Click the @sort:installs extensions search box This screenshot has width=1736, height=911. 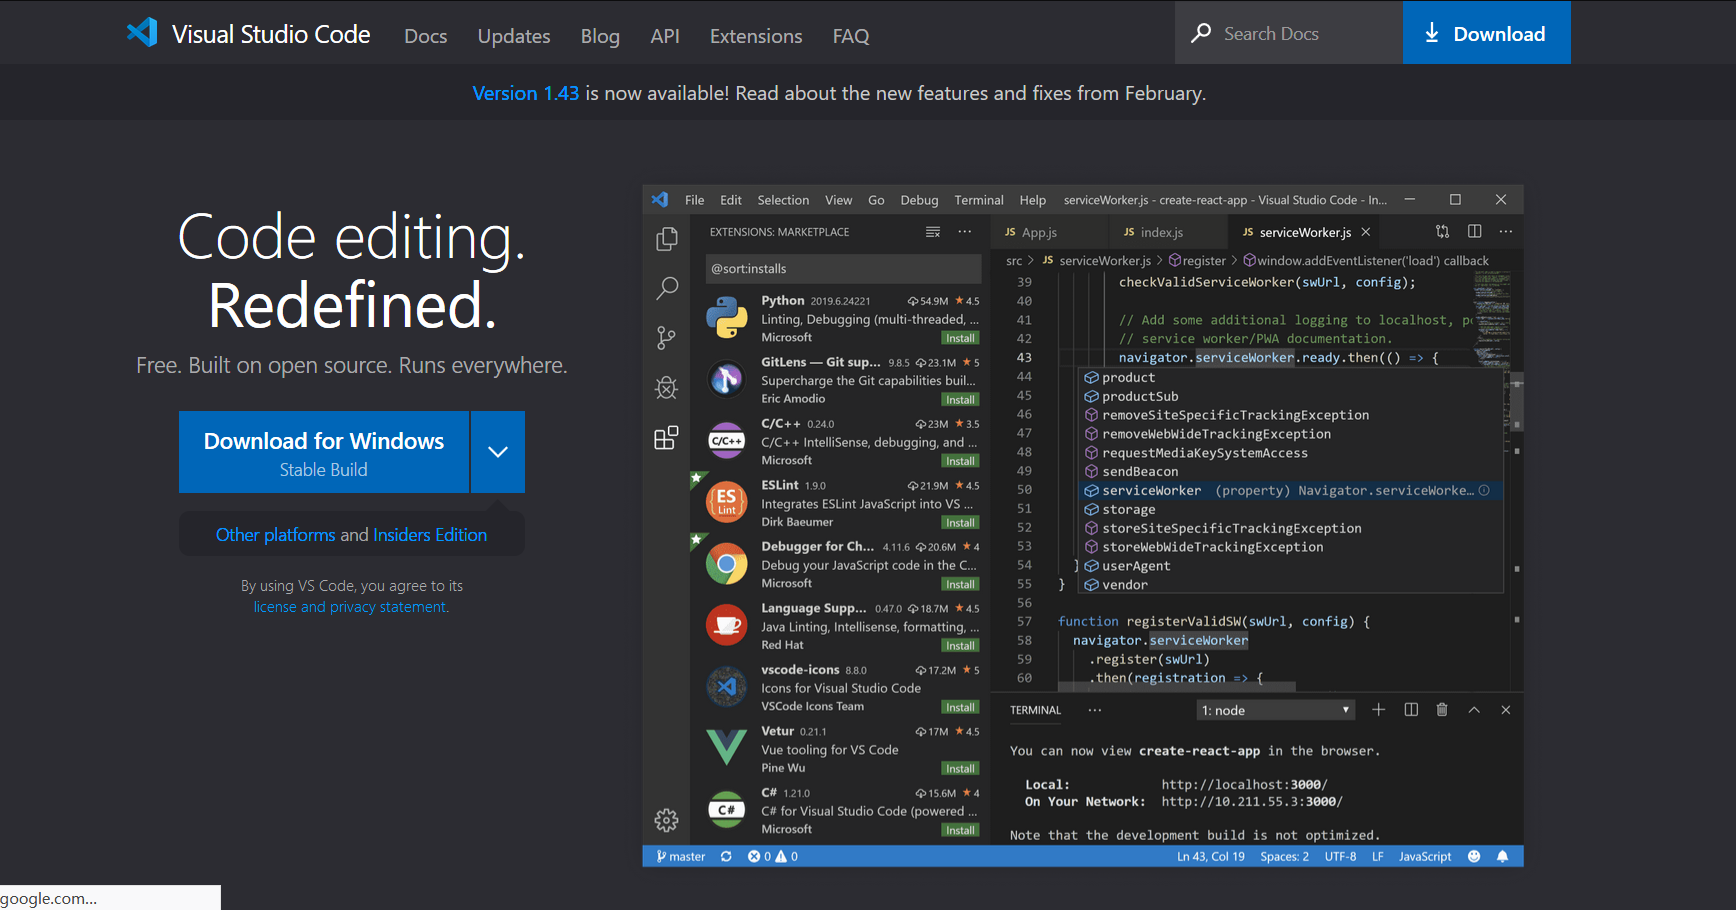click(843, 268)
